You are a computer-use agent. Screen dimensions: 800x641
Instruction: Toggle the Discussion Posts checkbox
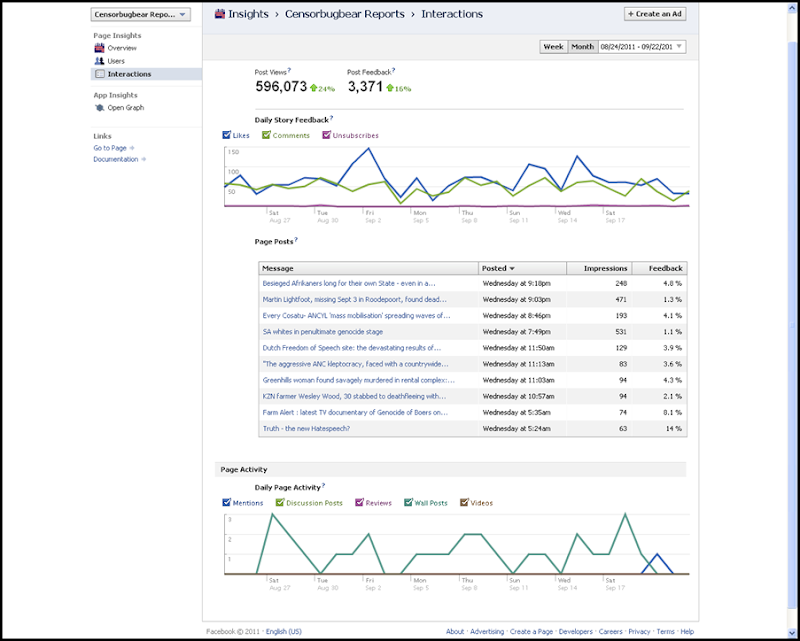coord(280,503)
